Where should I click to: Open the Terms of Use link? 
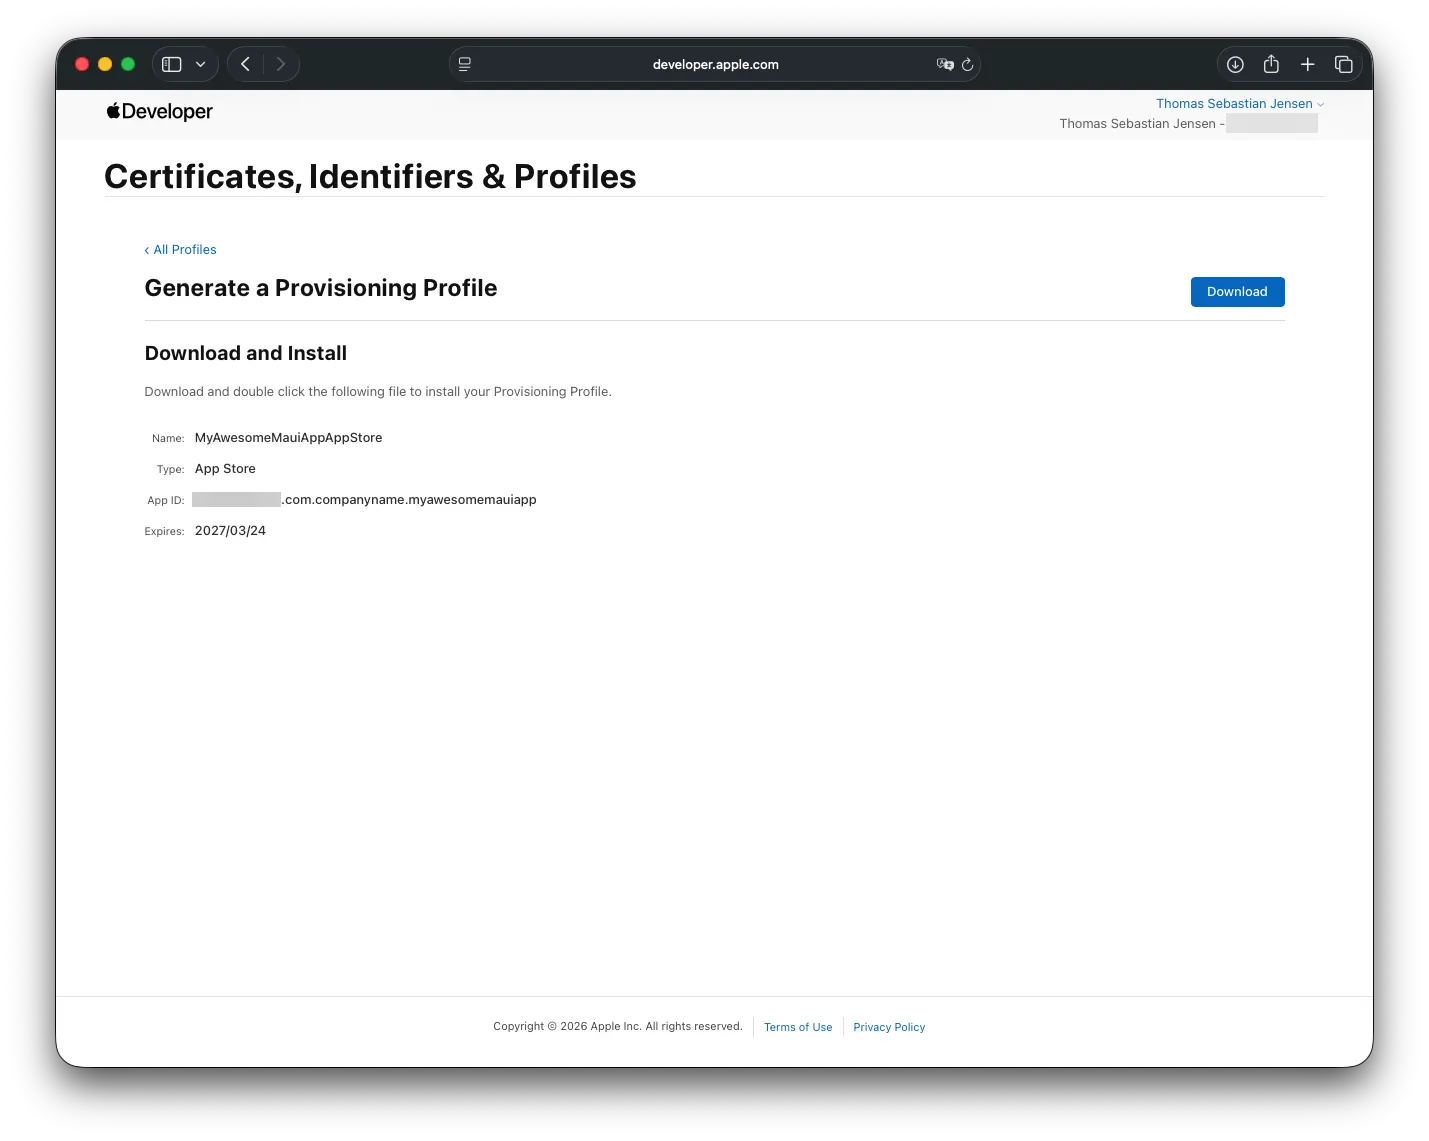coord(798,1027)
